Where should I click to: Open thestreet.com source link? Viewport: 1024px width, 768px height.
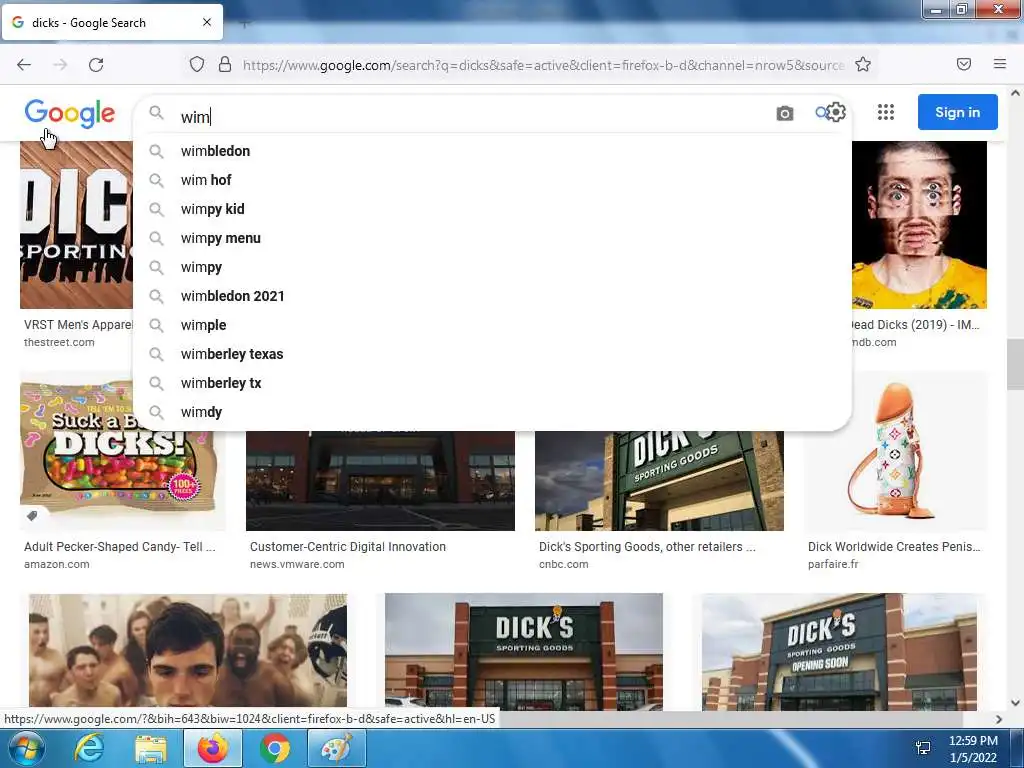coord(59,342)
